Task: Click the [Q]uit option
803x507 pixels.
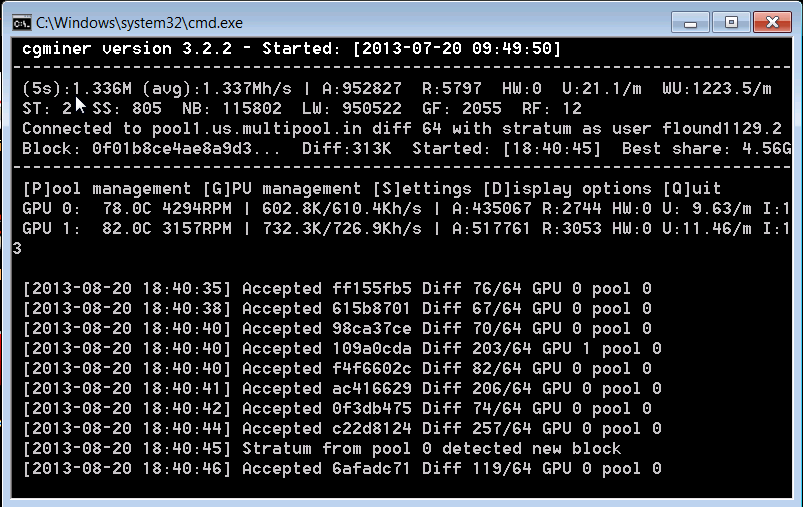Action: pyautogui.click(x=692, y=188)
